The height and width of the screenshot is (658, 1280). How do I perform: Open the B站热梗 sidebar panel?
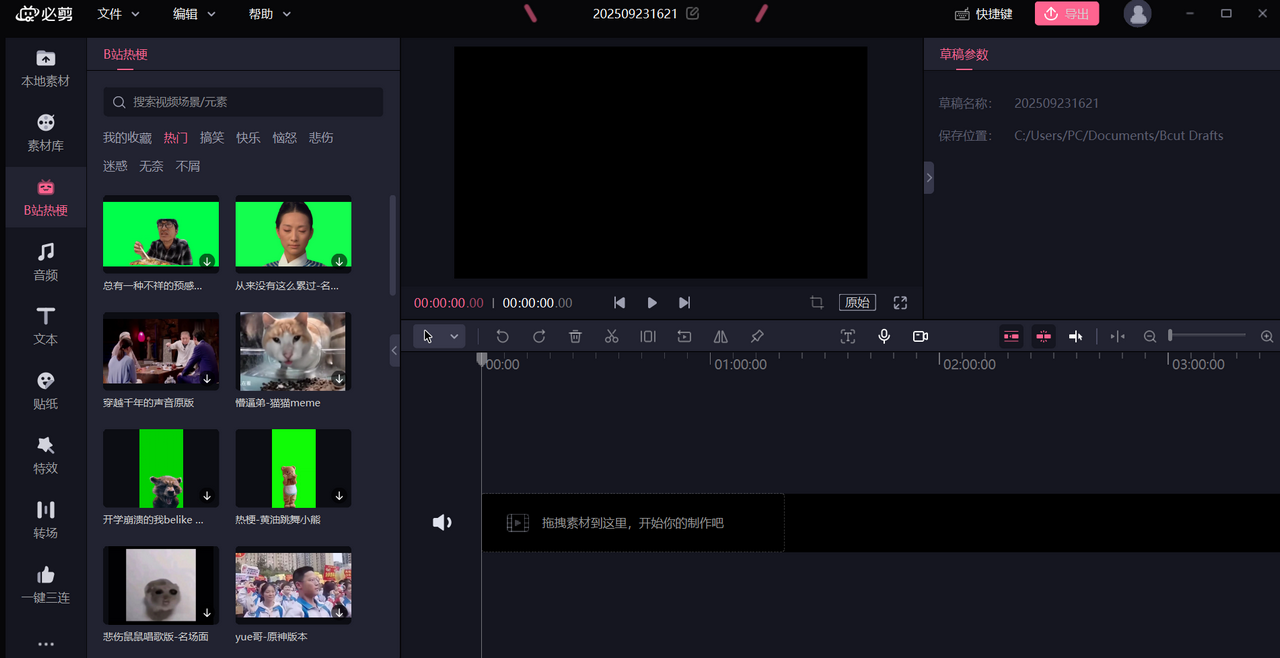tap(46, 198)
